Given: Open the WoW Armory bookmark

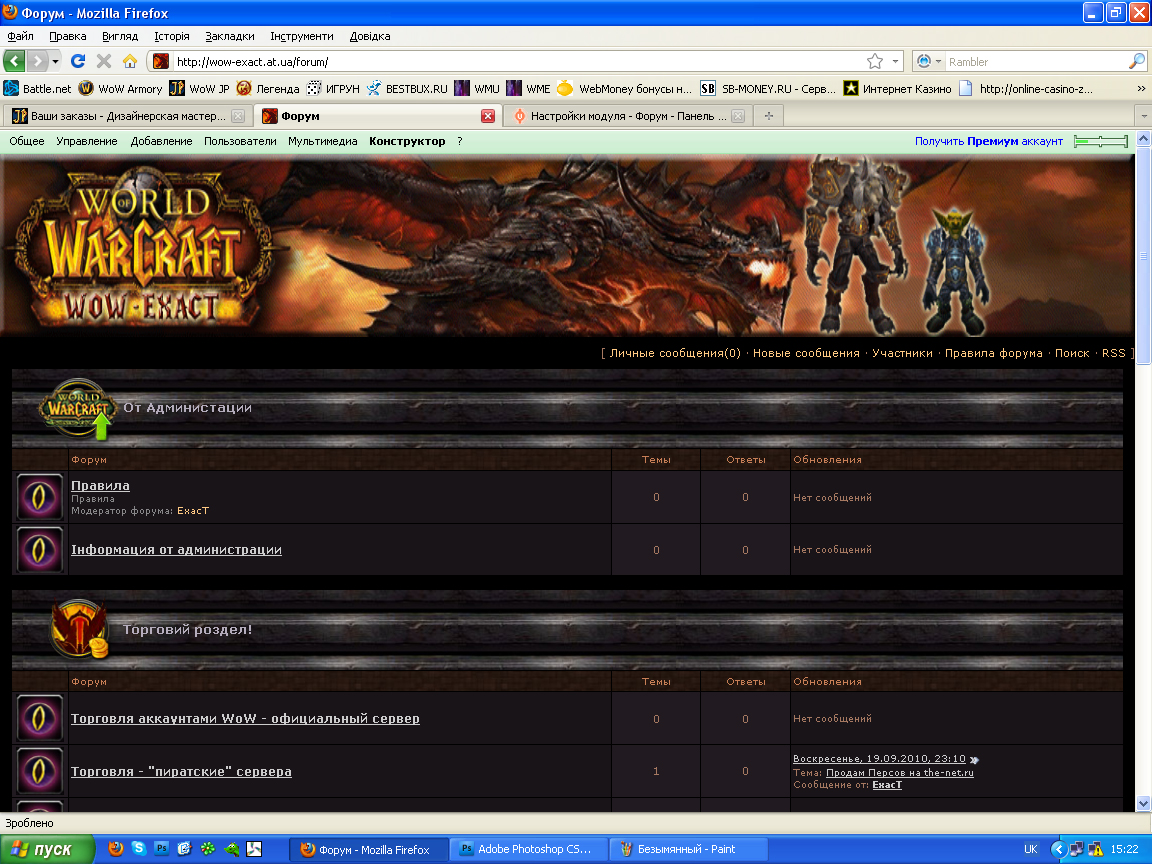Looking at the screenshot, I should (x=120, y=89).
